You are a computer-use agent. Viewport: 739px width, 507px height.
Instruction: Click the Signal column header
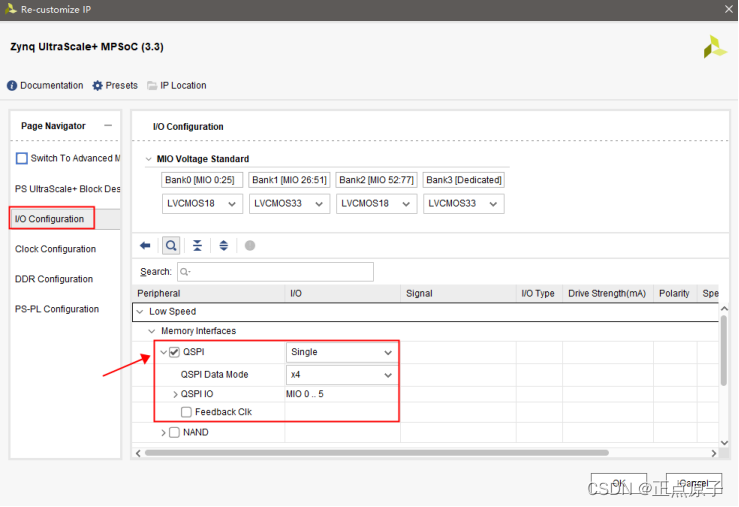click(459, 294)
